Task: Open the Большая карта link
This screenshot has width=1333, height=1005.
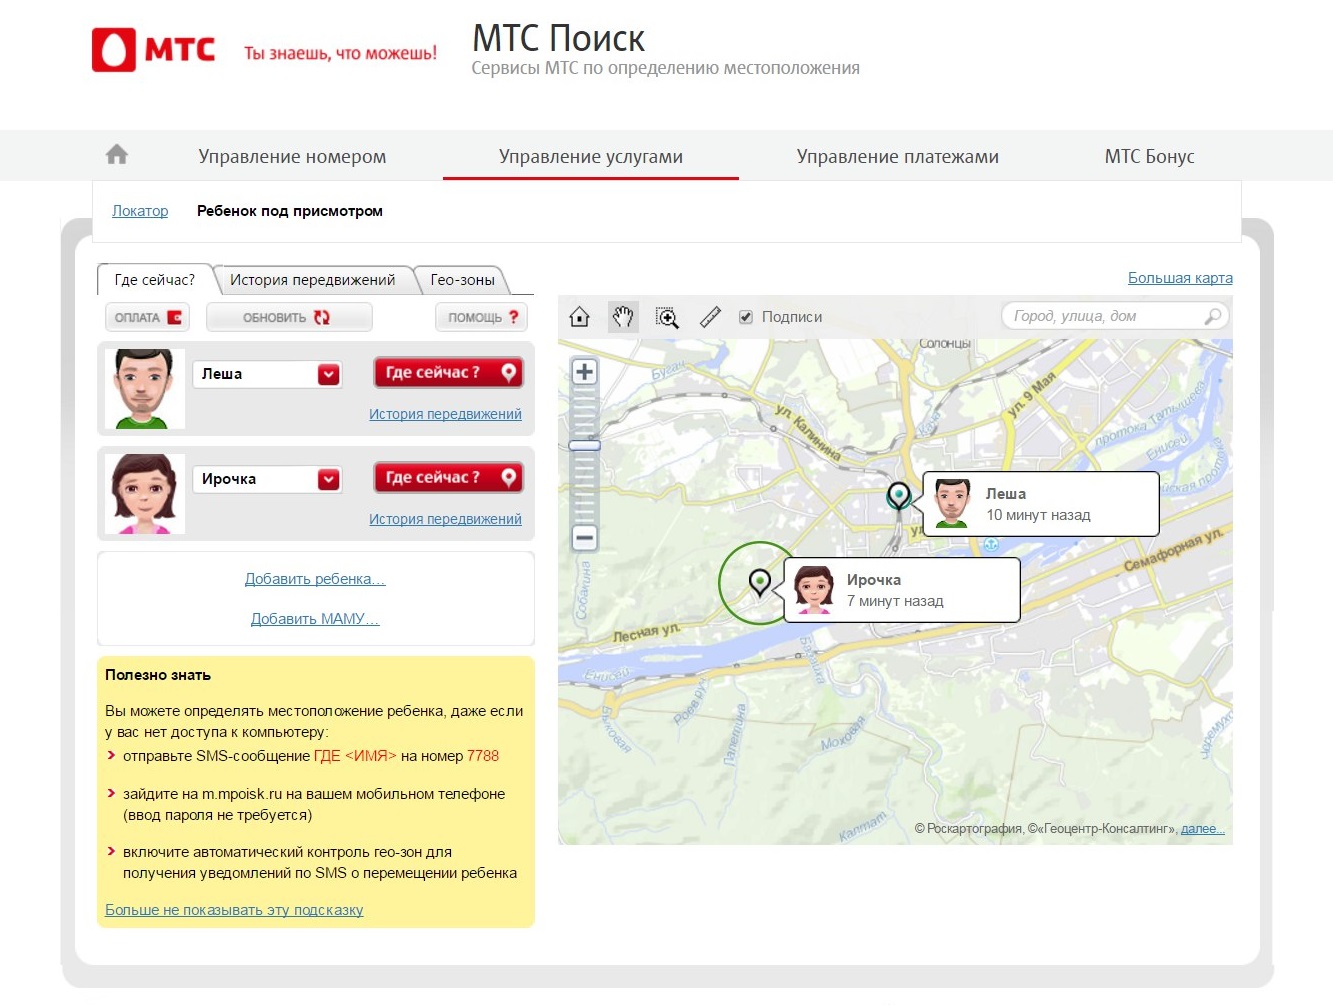Action: 1180,278
